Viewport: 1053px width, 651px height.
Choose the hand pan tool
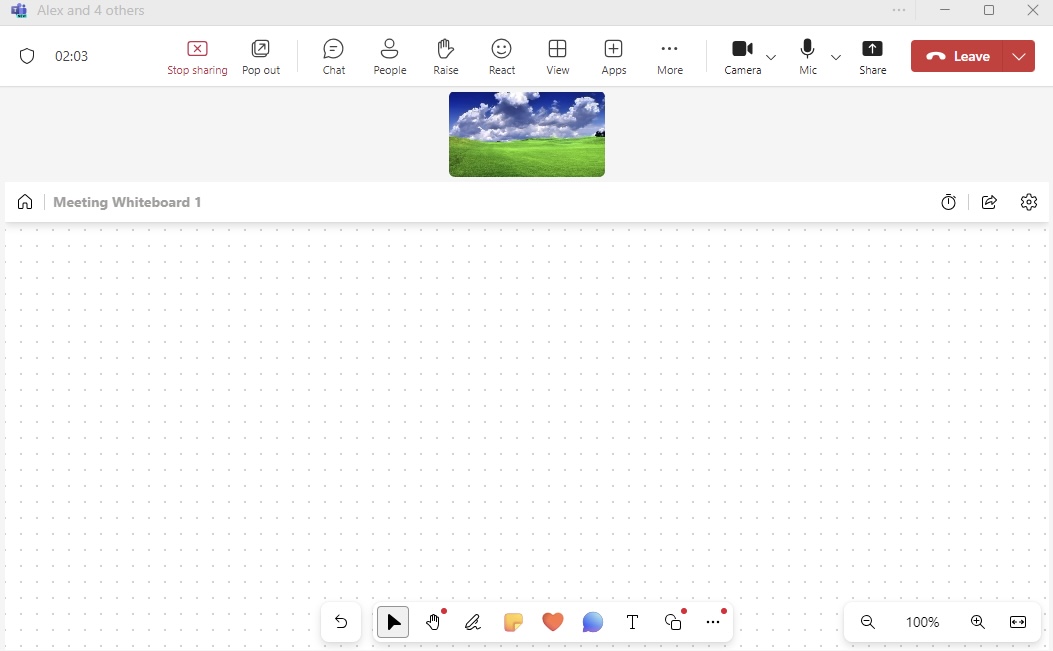[433, 622]
